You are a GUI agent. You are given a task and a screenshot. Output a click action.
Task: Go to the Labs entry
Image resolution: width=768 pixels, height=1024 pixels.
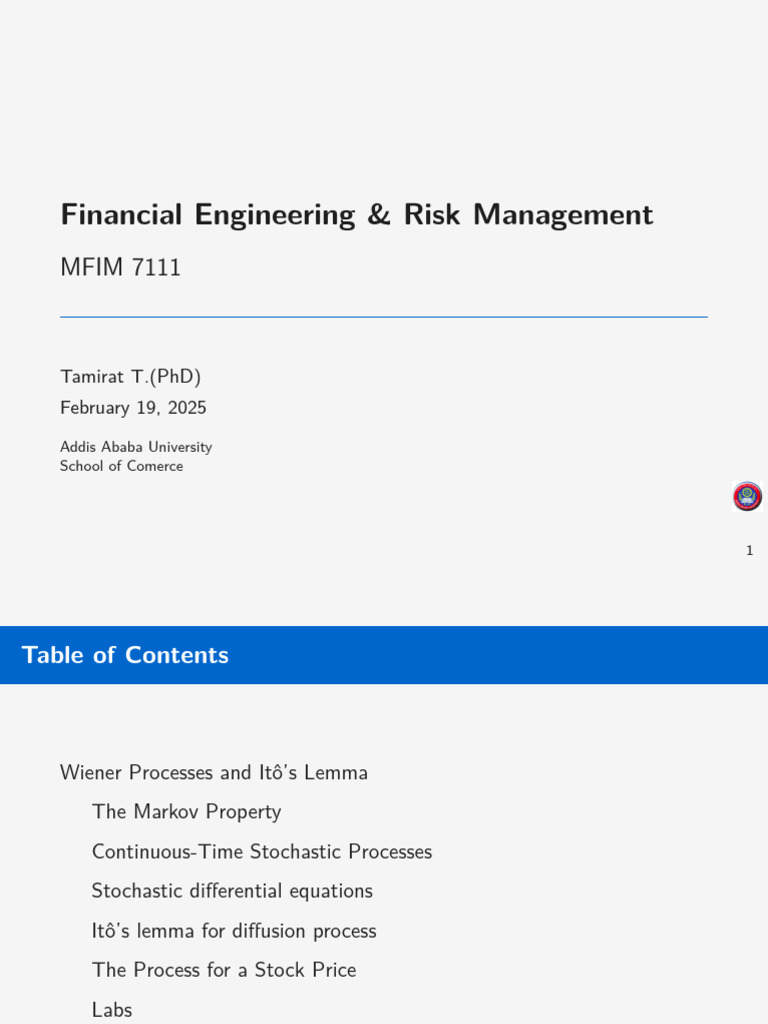(112, 1010)
